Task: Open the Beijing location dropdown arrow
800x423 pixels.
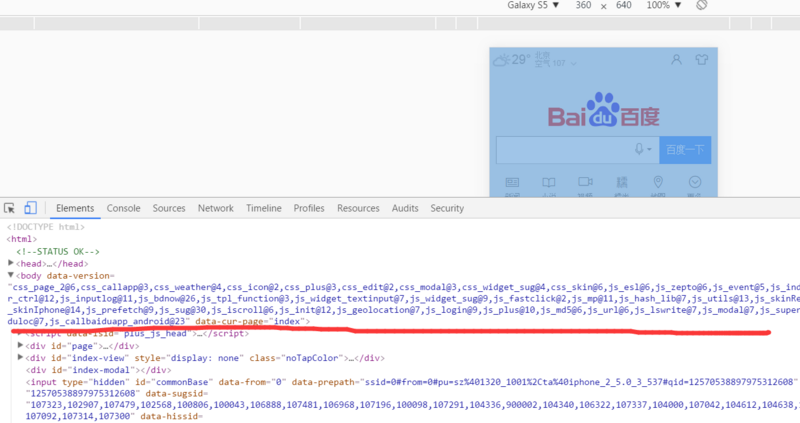Action: tap(573, 64)
